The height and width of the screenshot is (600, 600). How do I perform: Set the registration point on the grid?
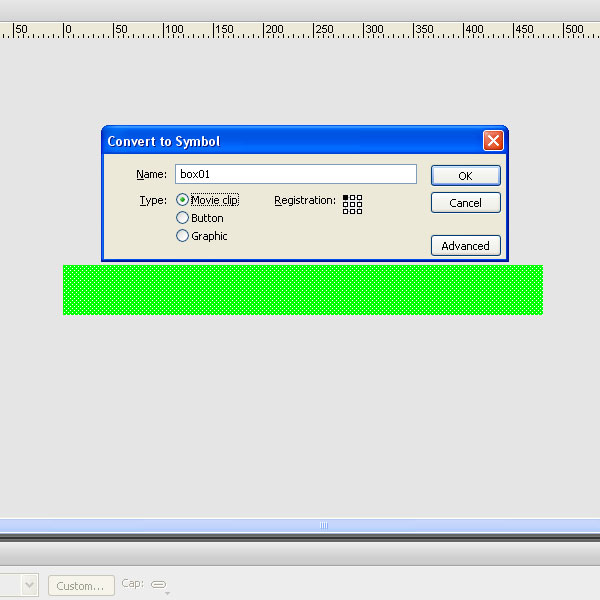(352, 204)
